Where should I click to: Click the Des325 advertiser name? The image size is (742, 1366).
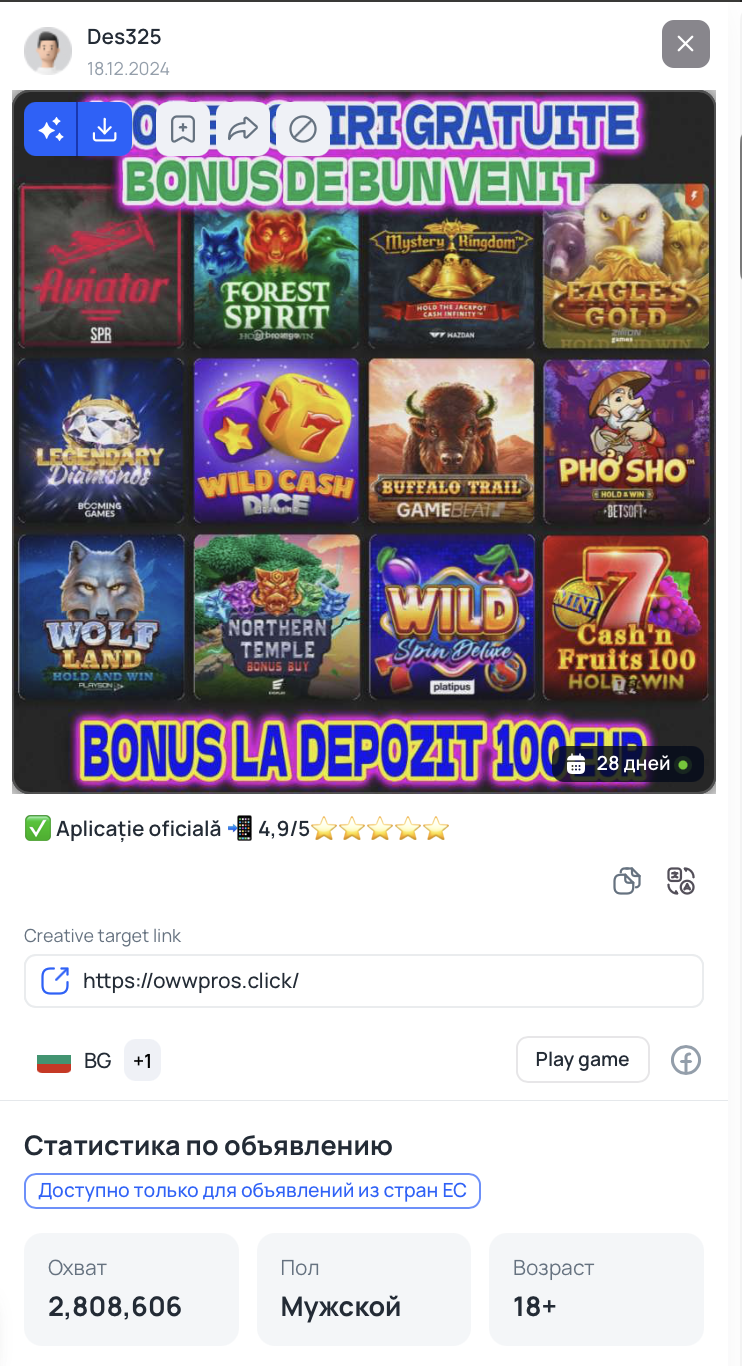[x=124, y=37]
